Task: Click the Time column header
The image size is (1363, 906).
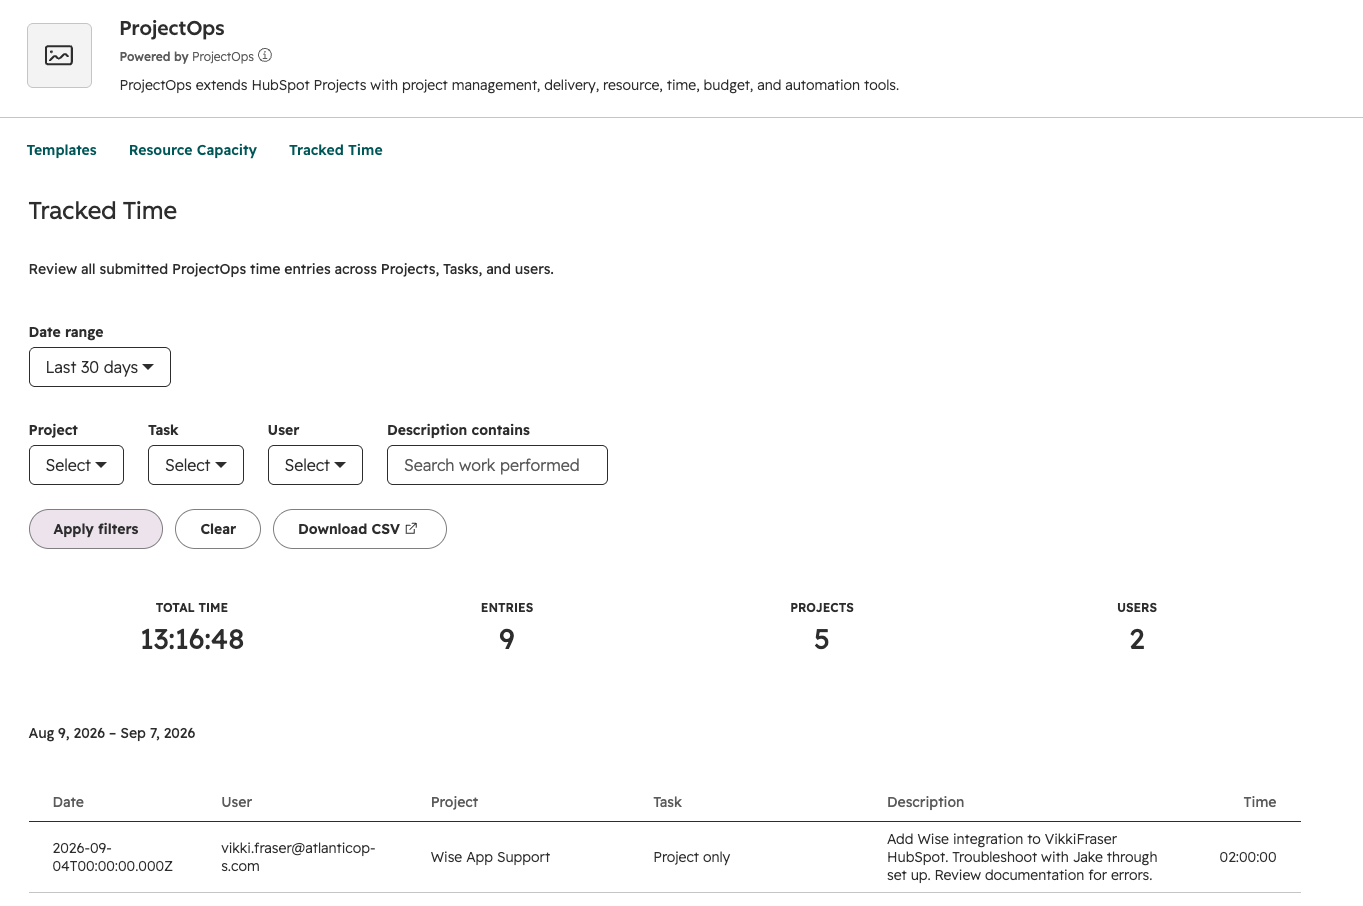Action: tap(1260, 802)
